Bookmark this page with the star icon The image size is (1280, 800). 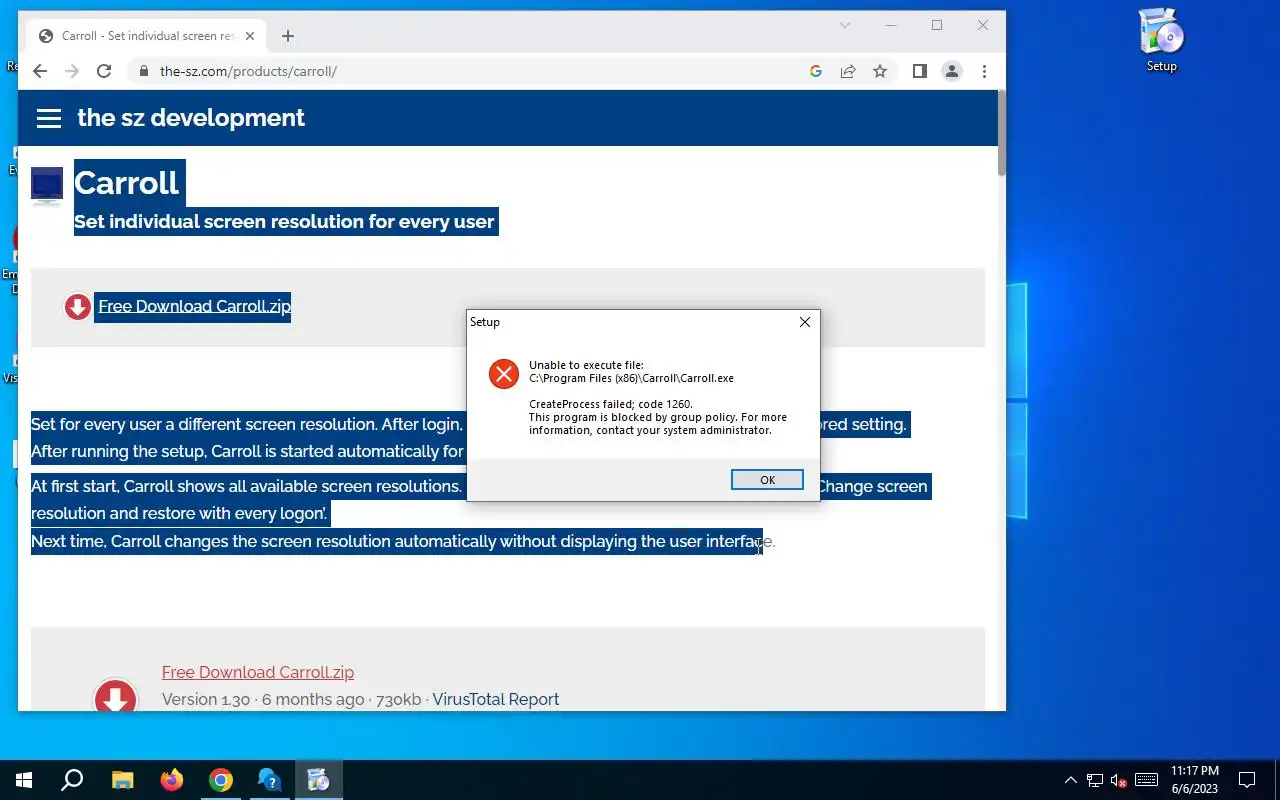tap(880, 71)
